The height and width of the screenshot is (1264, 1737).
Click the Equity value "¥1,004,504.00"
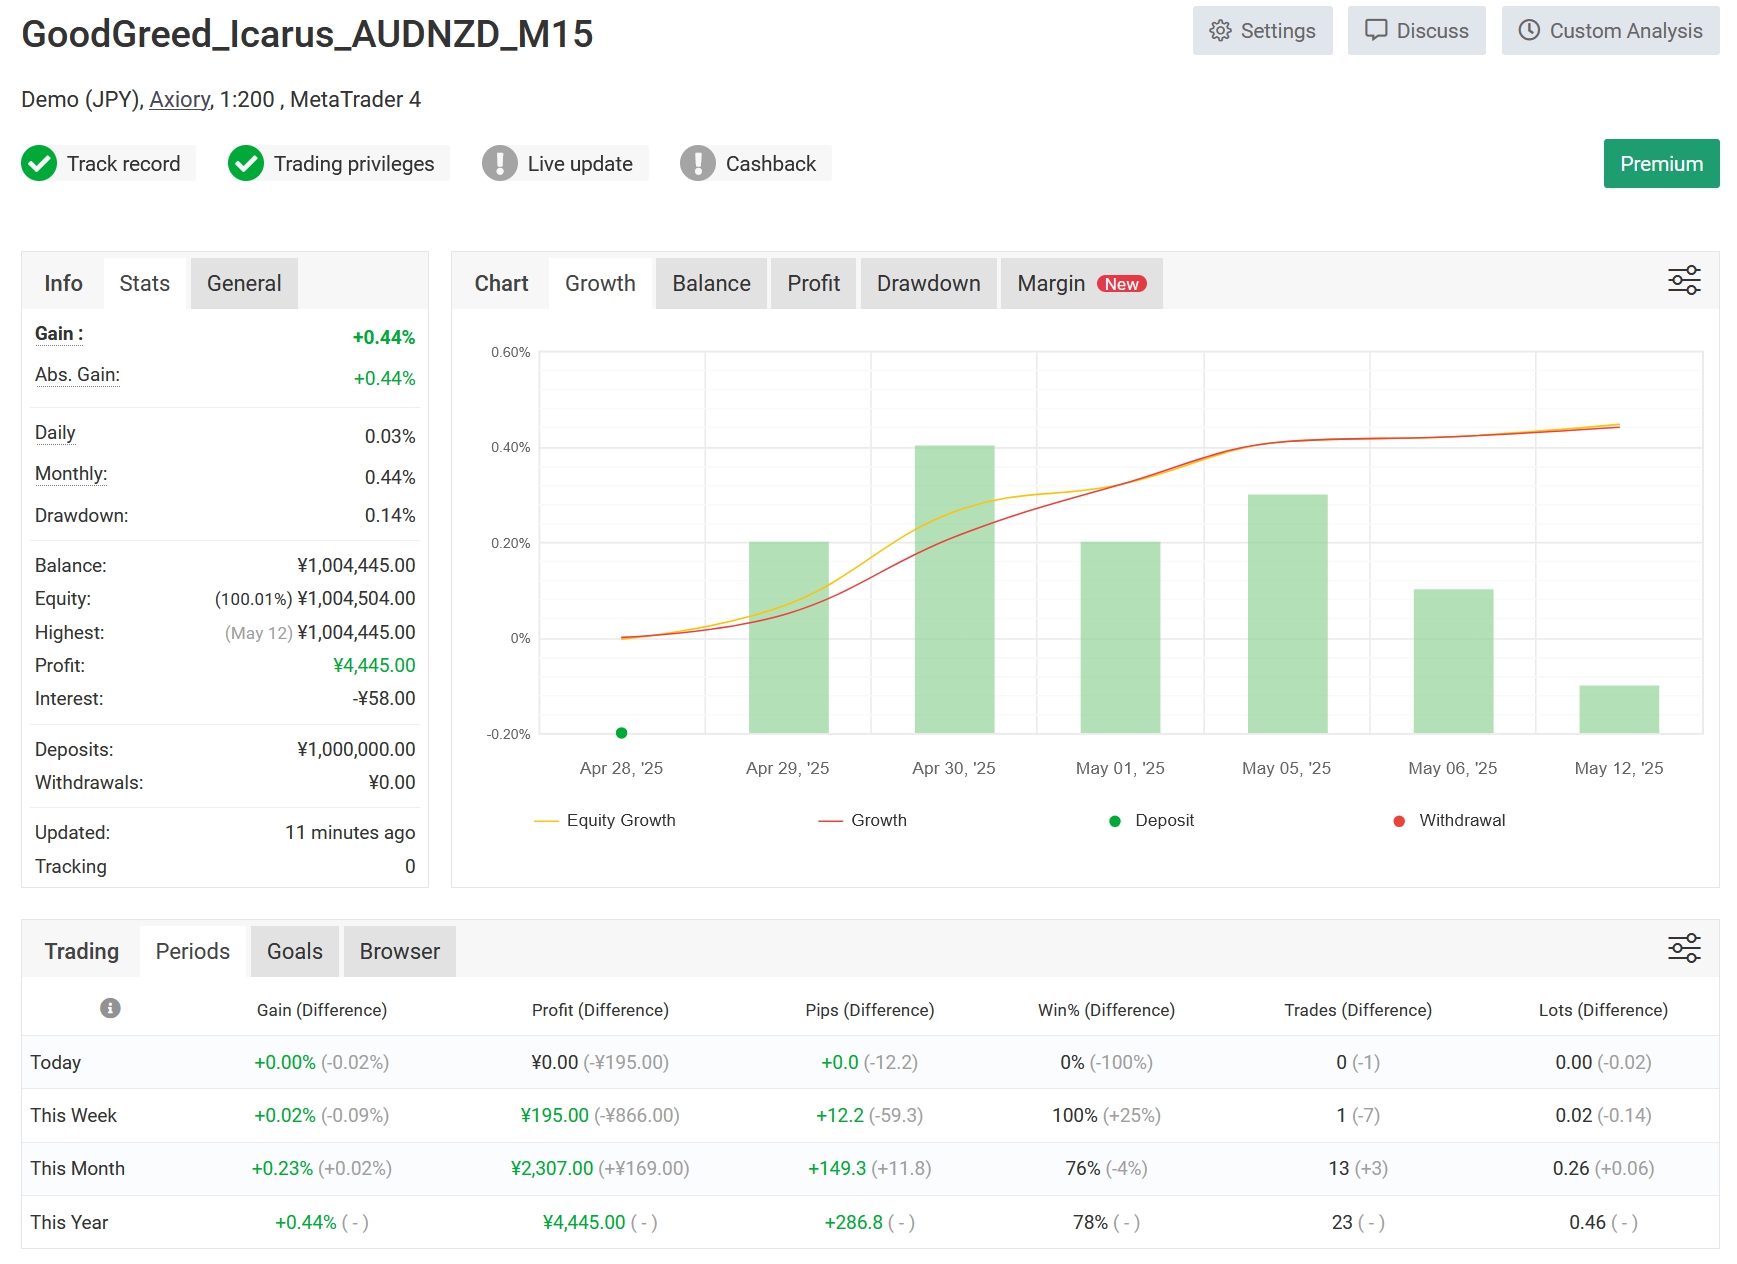pyautogui.click(x=356, y=599)
